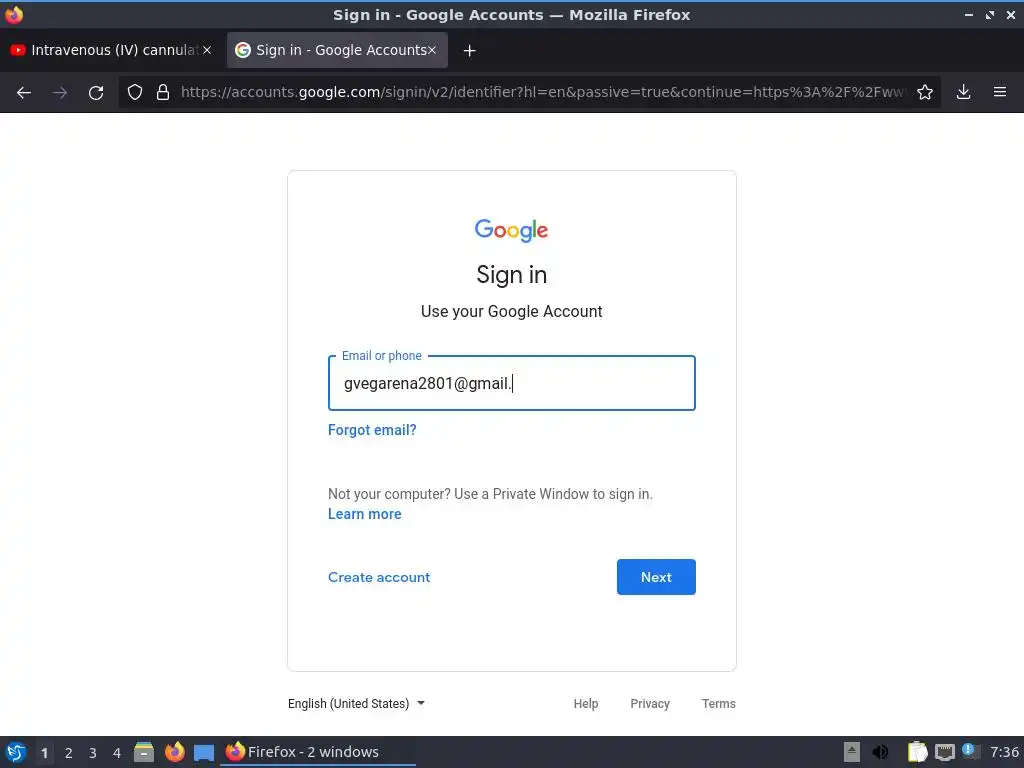The image size is (1024, 768).
Task: Show site security padlock info
Action: tap(163, 92)
